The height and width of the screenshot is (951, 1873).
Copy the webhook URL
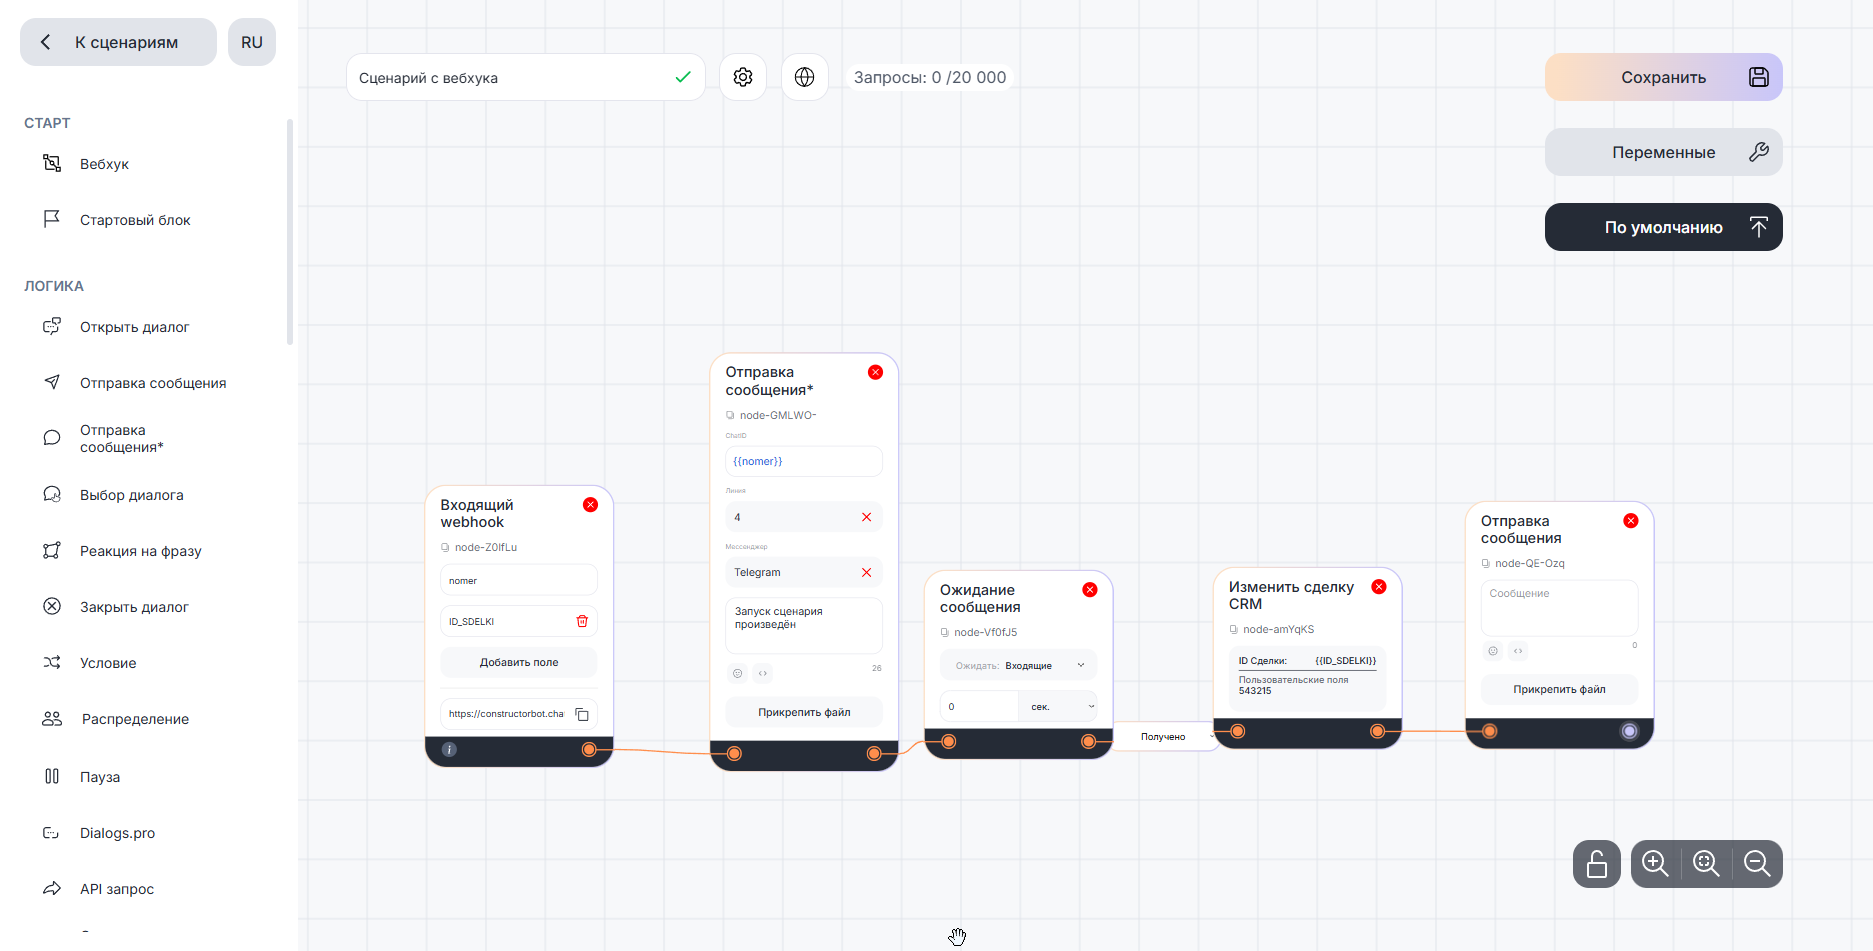582,714
